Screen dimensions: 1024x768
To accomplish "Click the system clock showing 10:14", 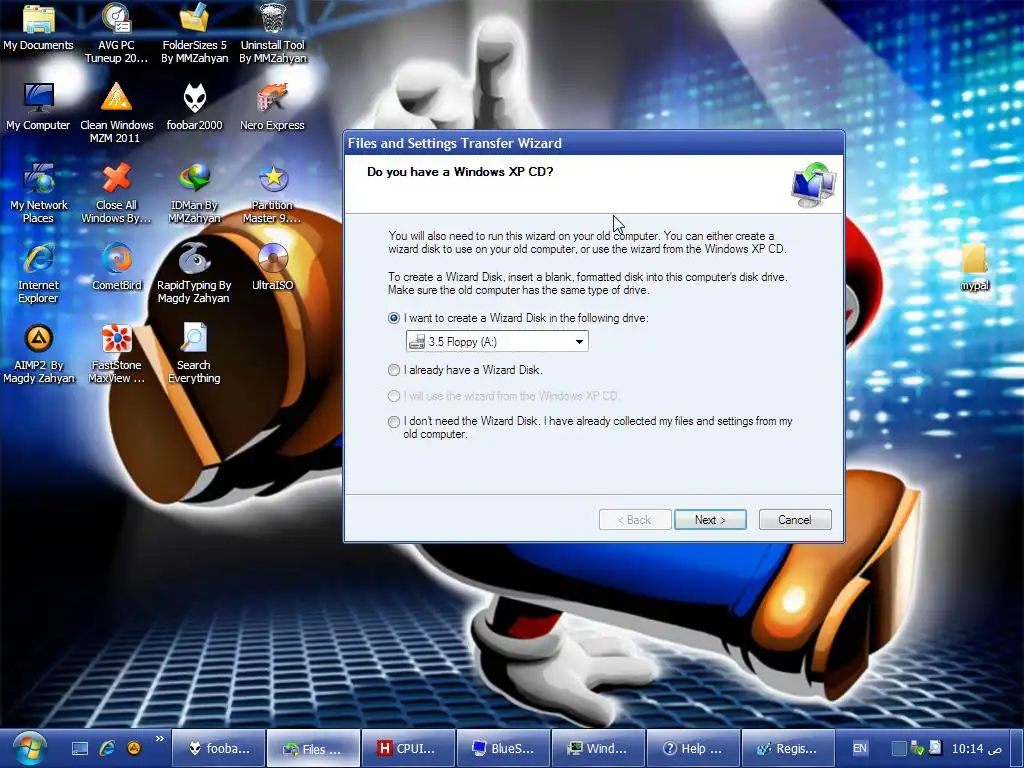I will (x=976, y=748).
